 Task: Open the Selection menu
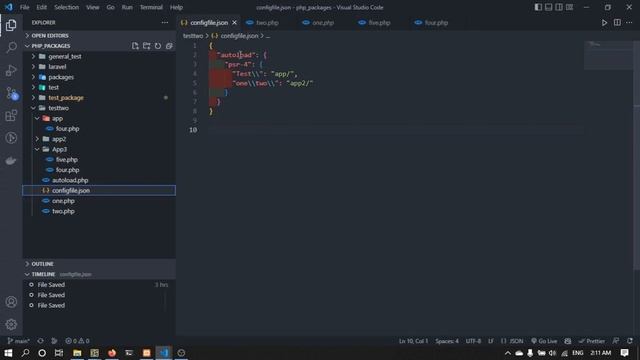[66, 7]
